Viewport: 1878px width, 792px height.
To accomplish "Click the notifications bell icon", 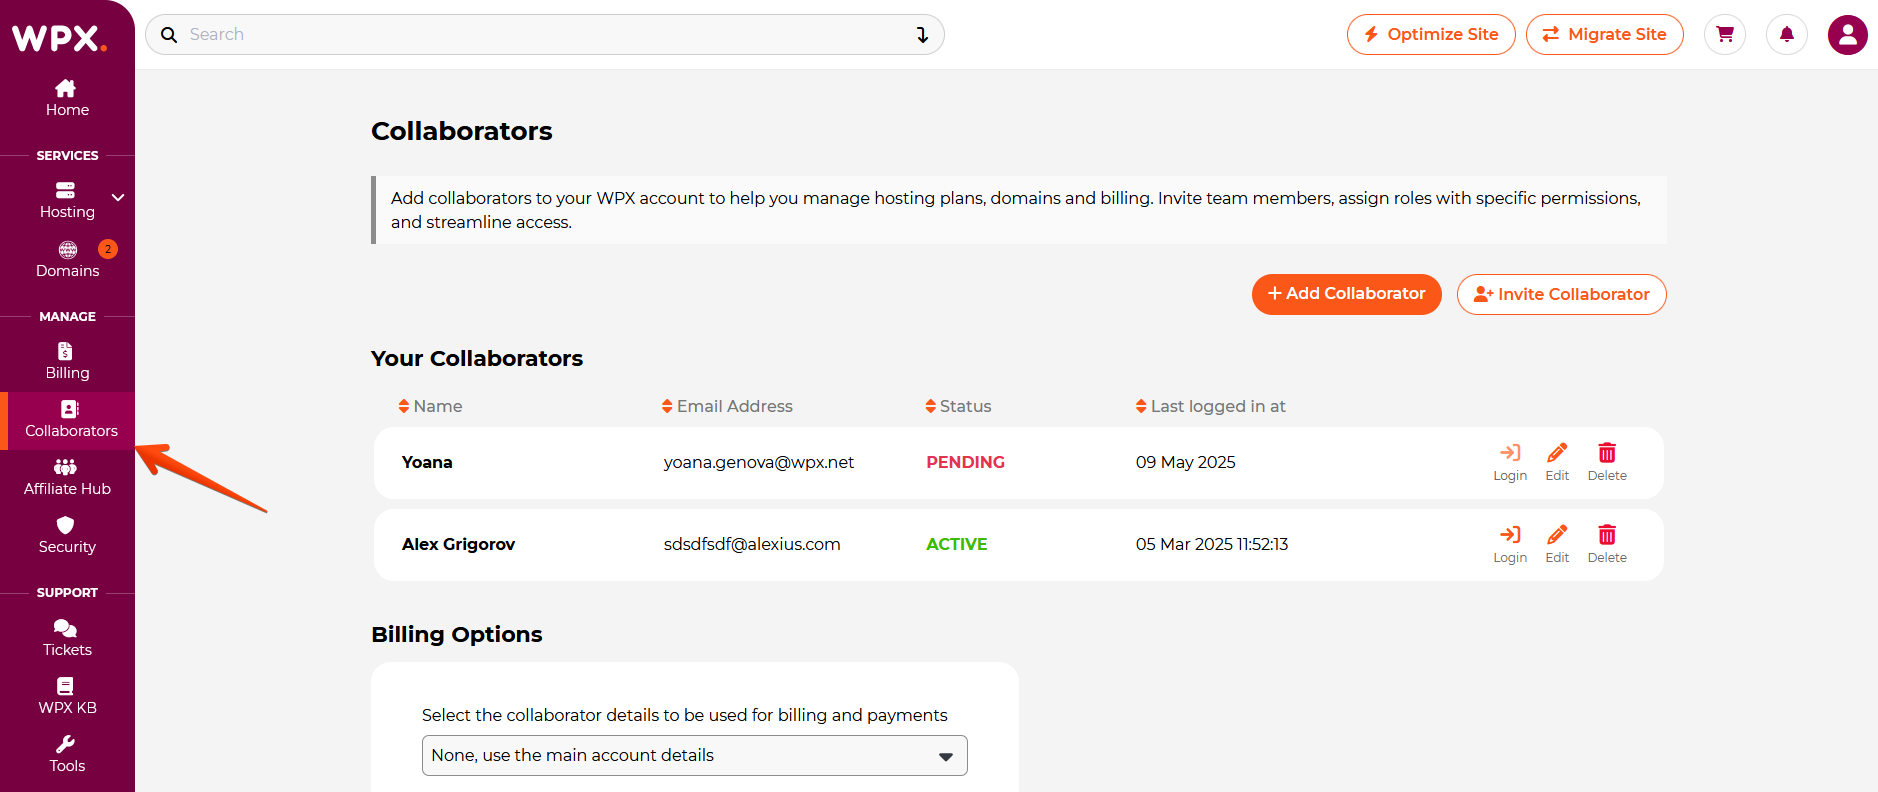I will tap(1786, 35).
